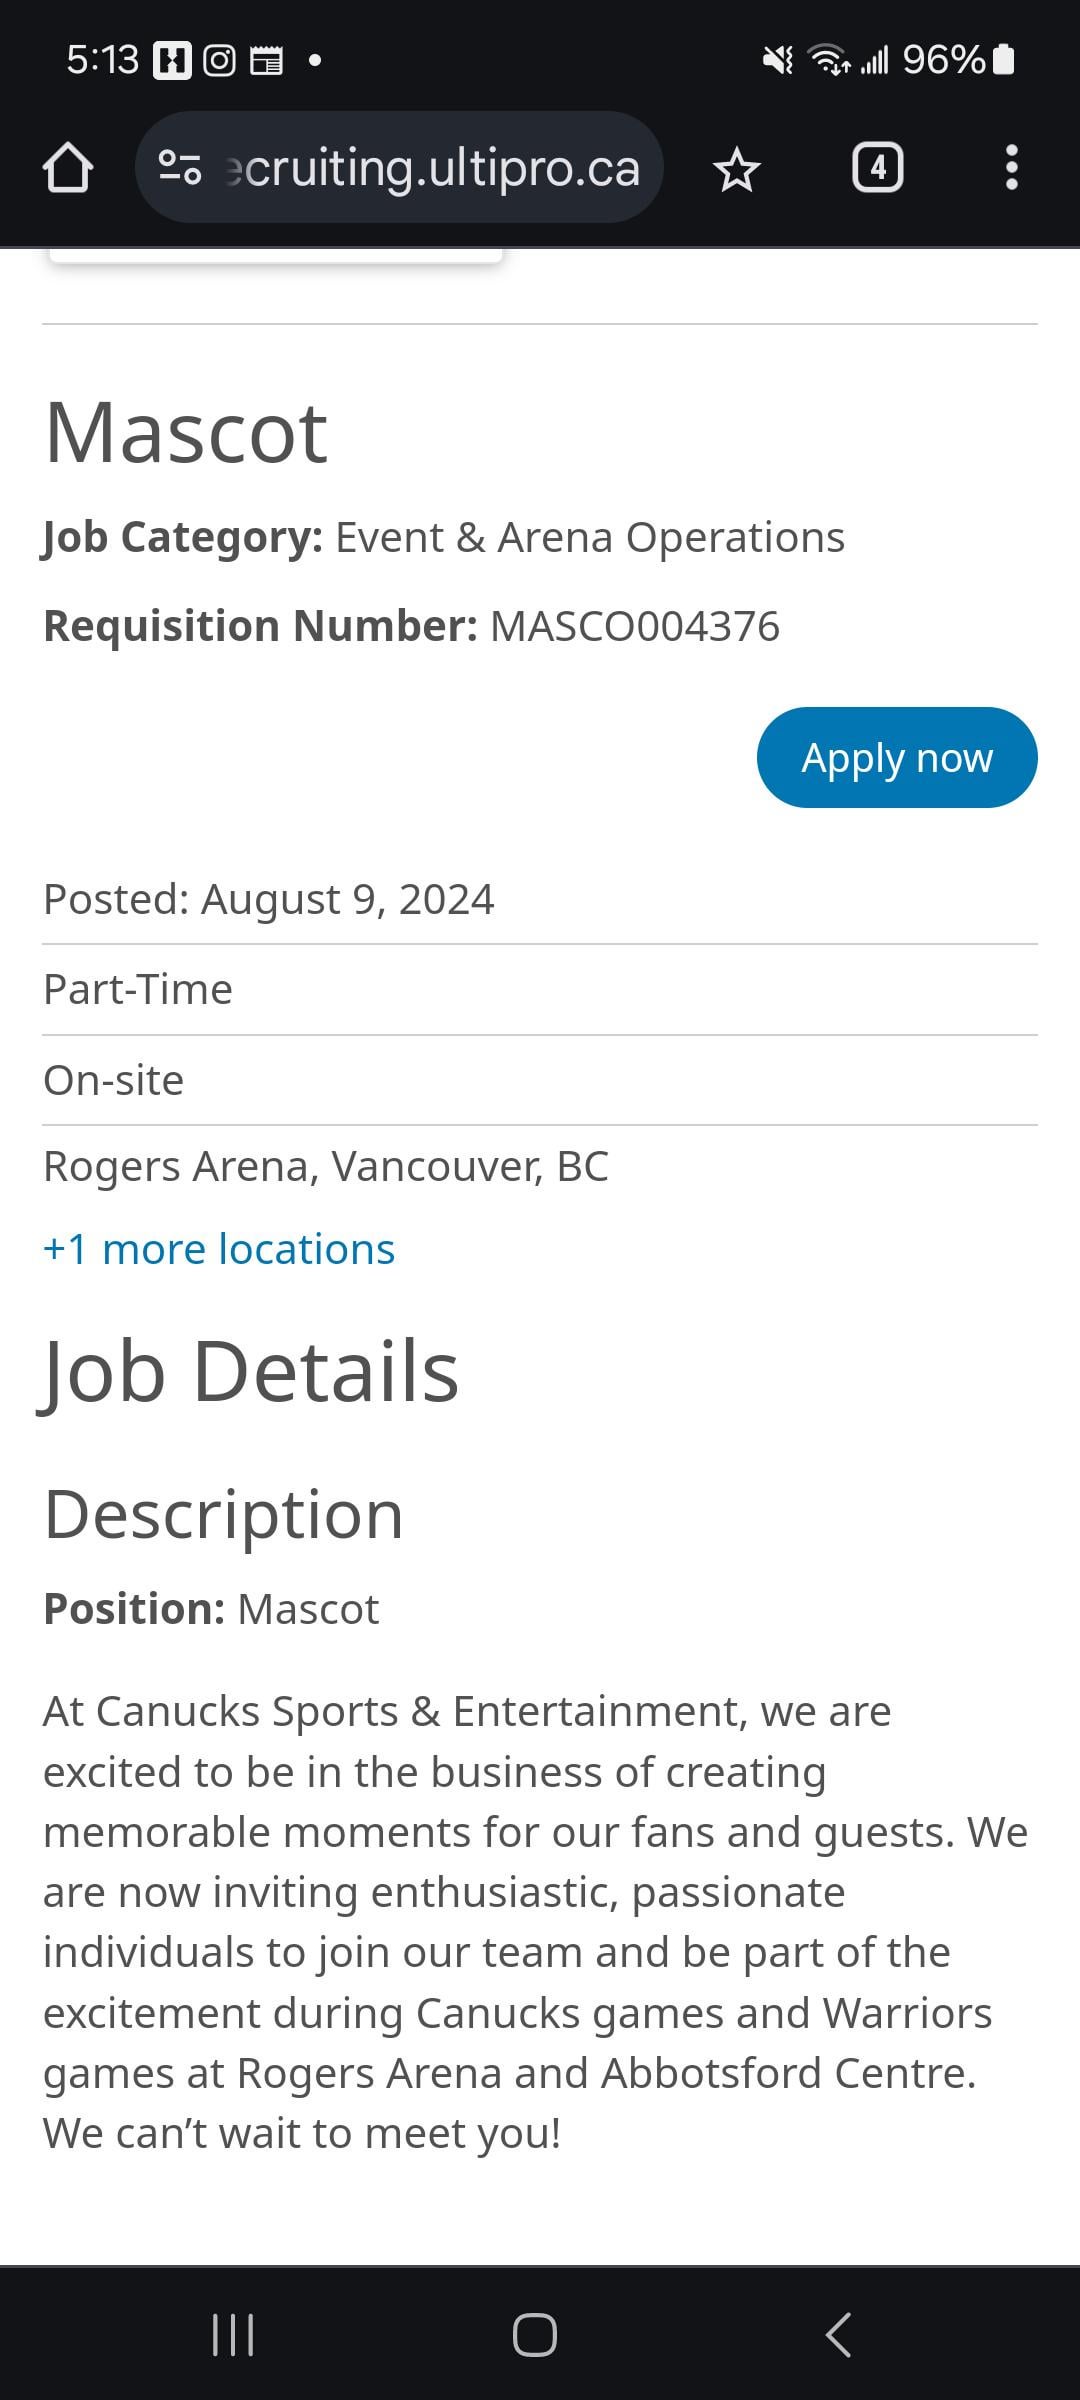The width and height of the screenshot is (1080, 2400).
Task: Open site settings icon in address bar
Action: coord(180,168)
